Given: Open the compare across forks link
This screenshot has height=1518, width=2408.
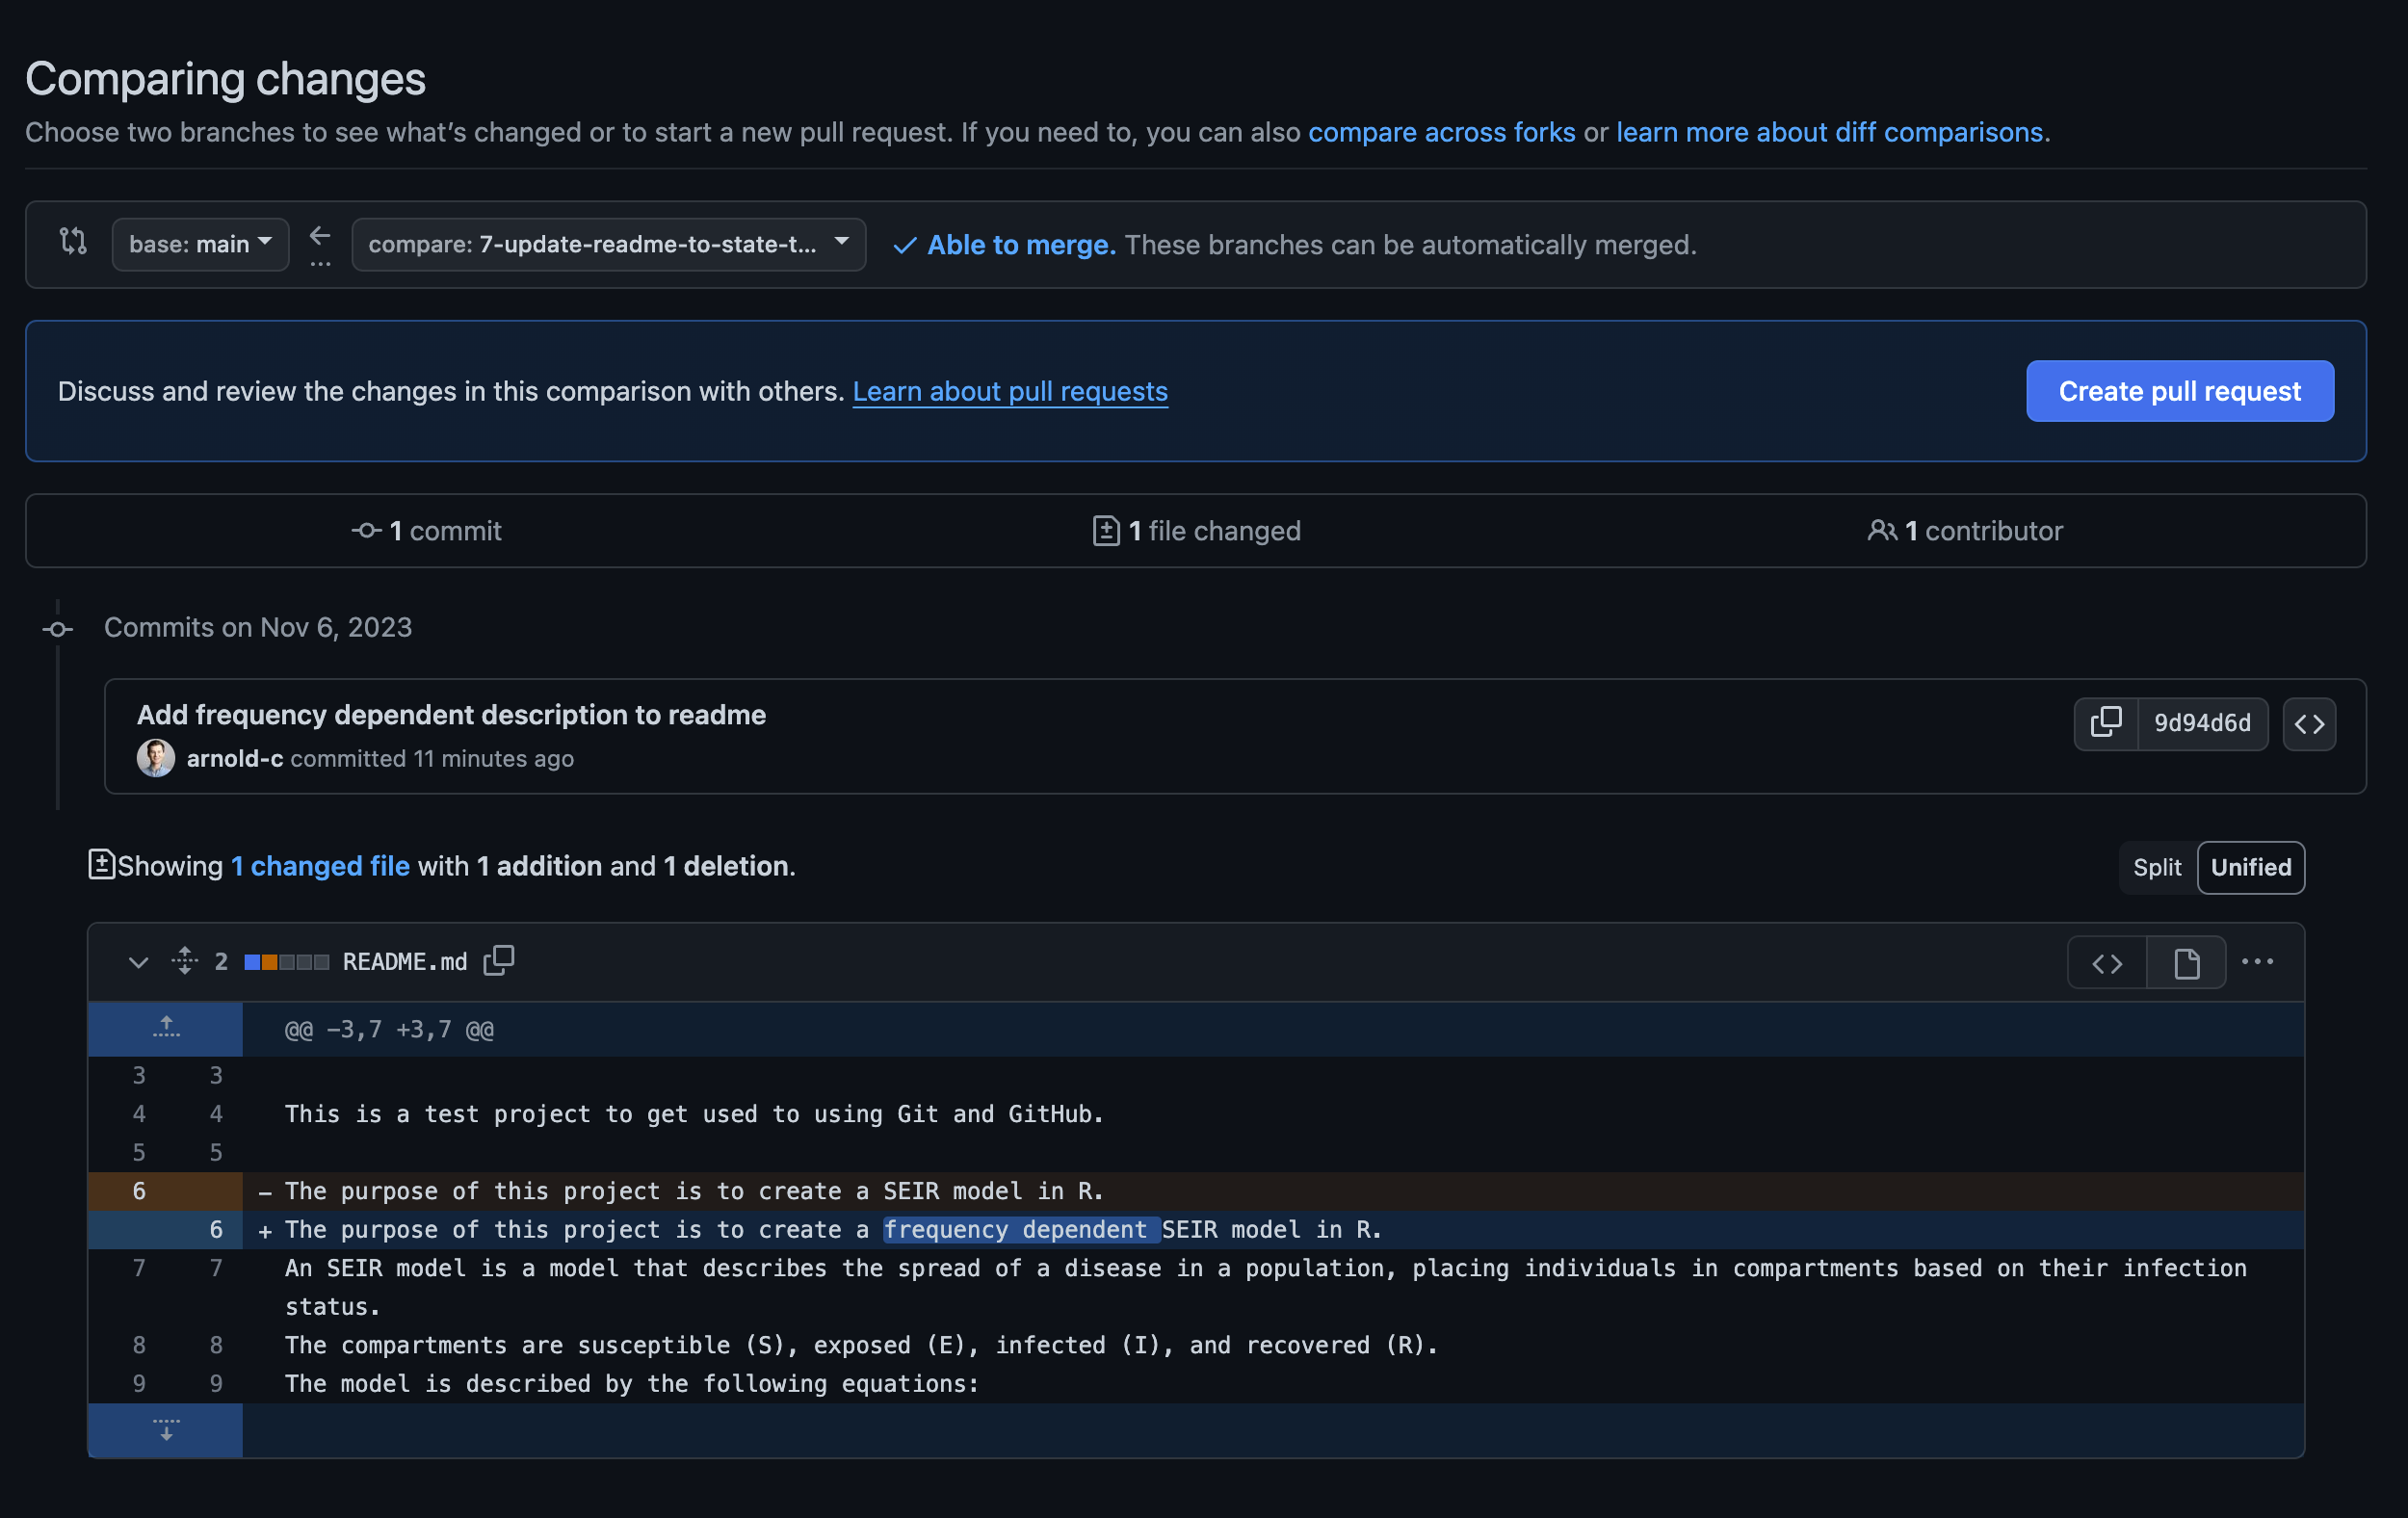Looking at the screenshot, I should [1441, 132].
